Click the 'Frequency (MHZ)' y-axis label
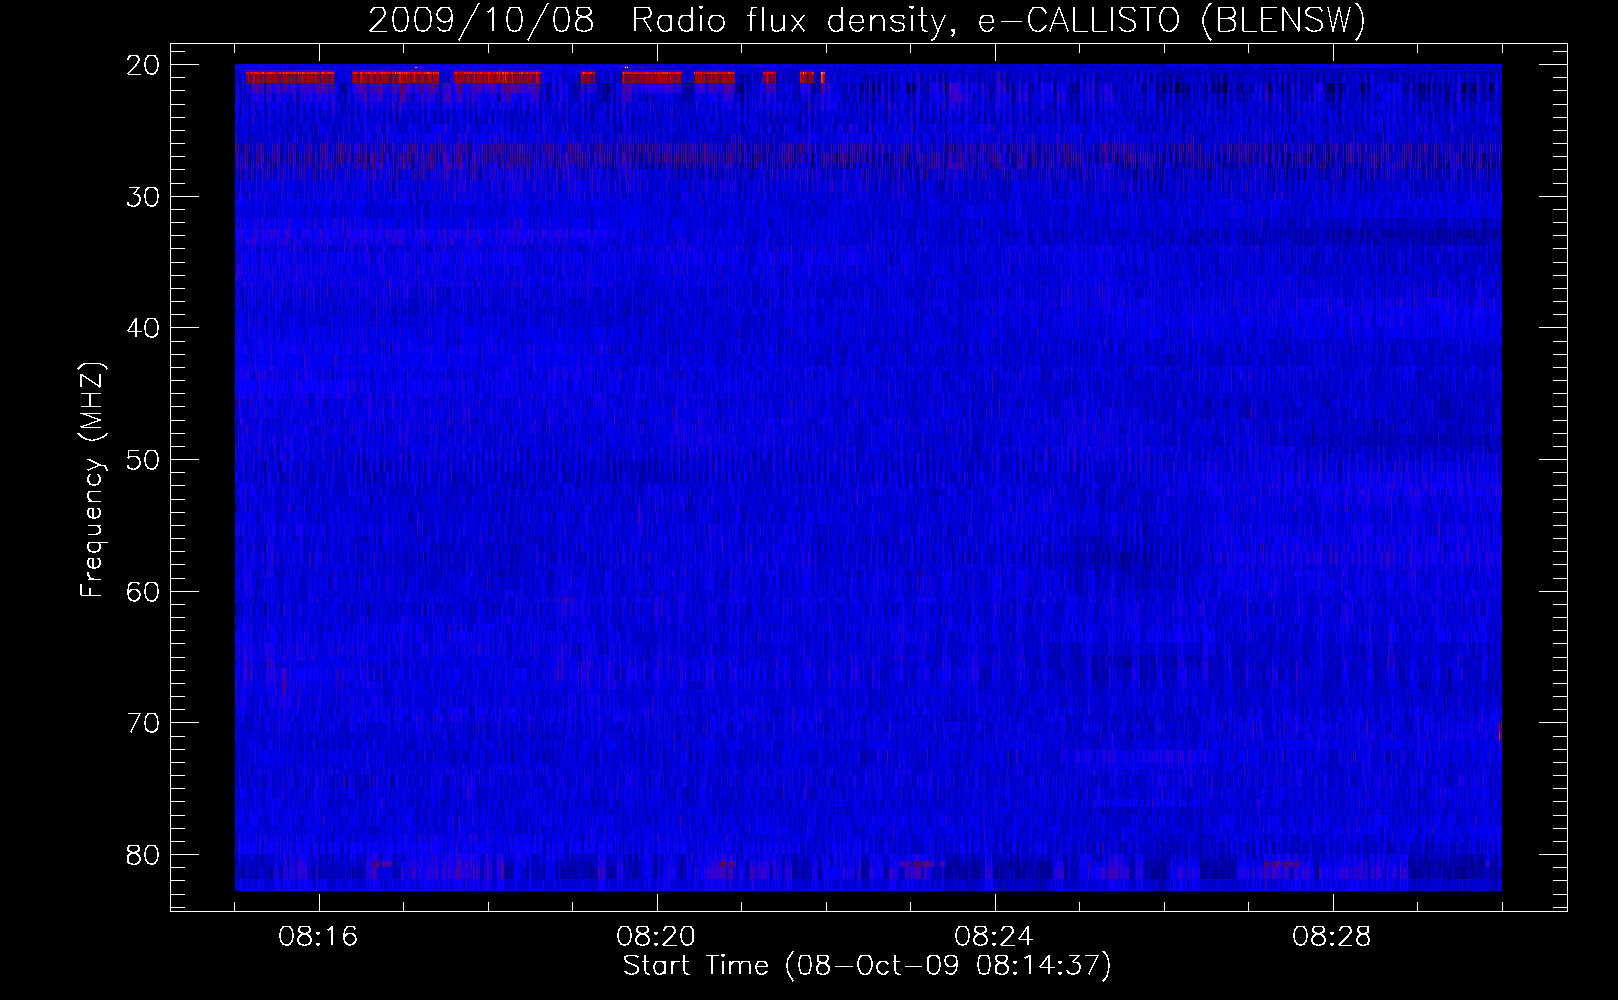Screen dimensions: 1618x1000 (92, 480)
